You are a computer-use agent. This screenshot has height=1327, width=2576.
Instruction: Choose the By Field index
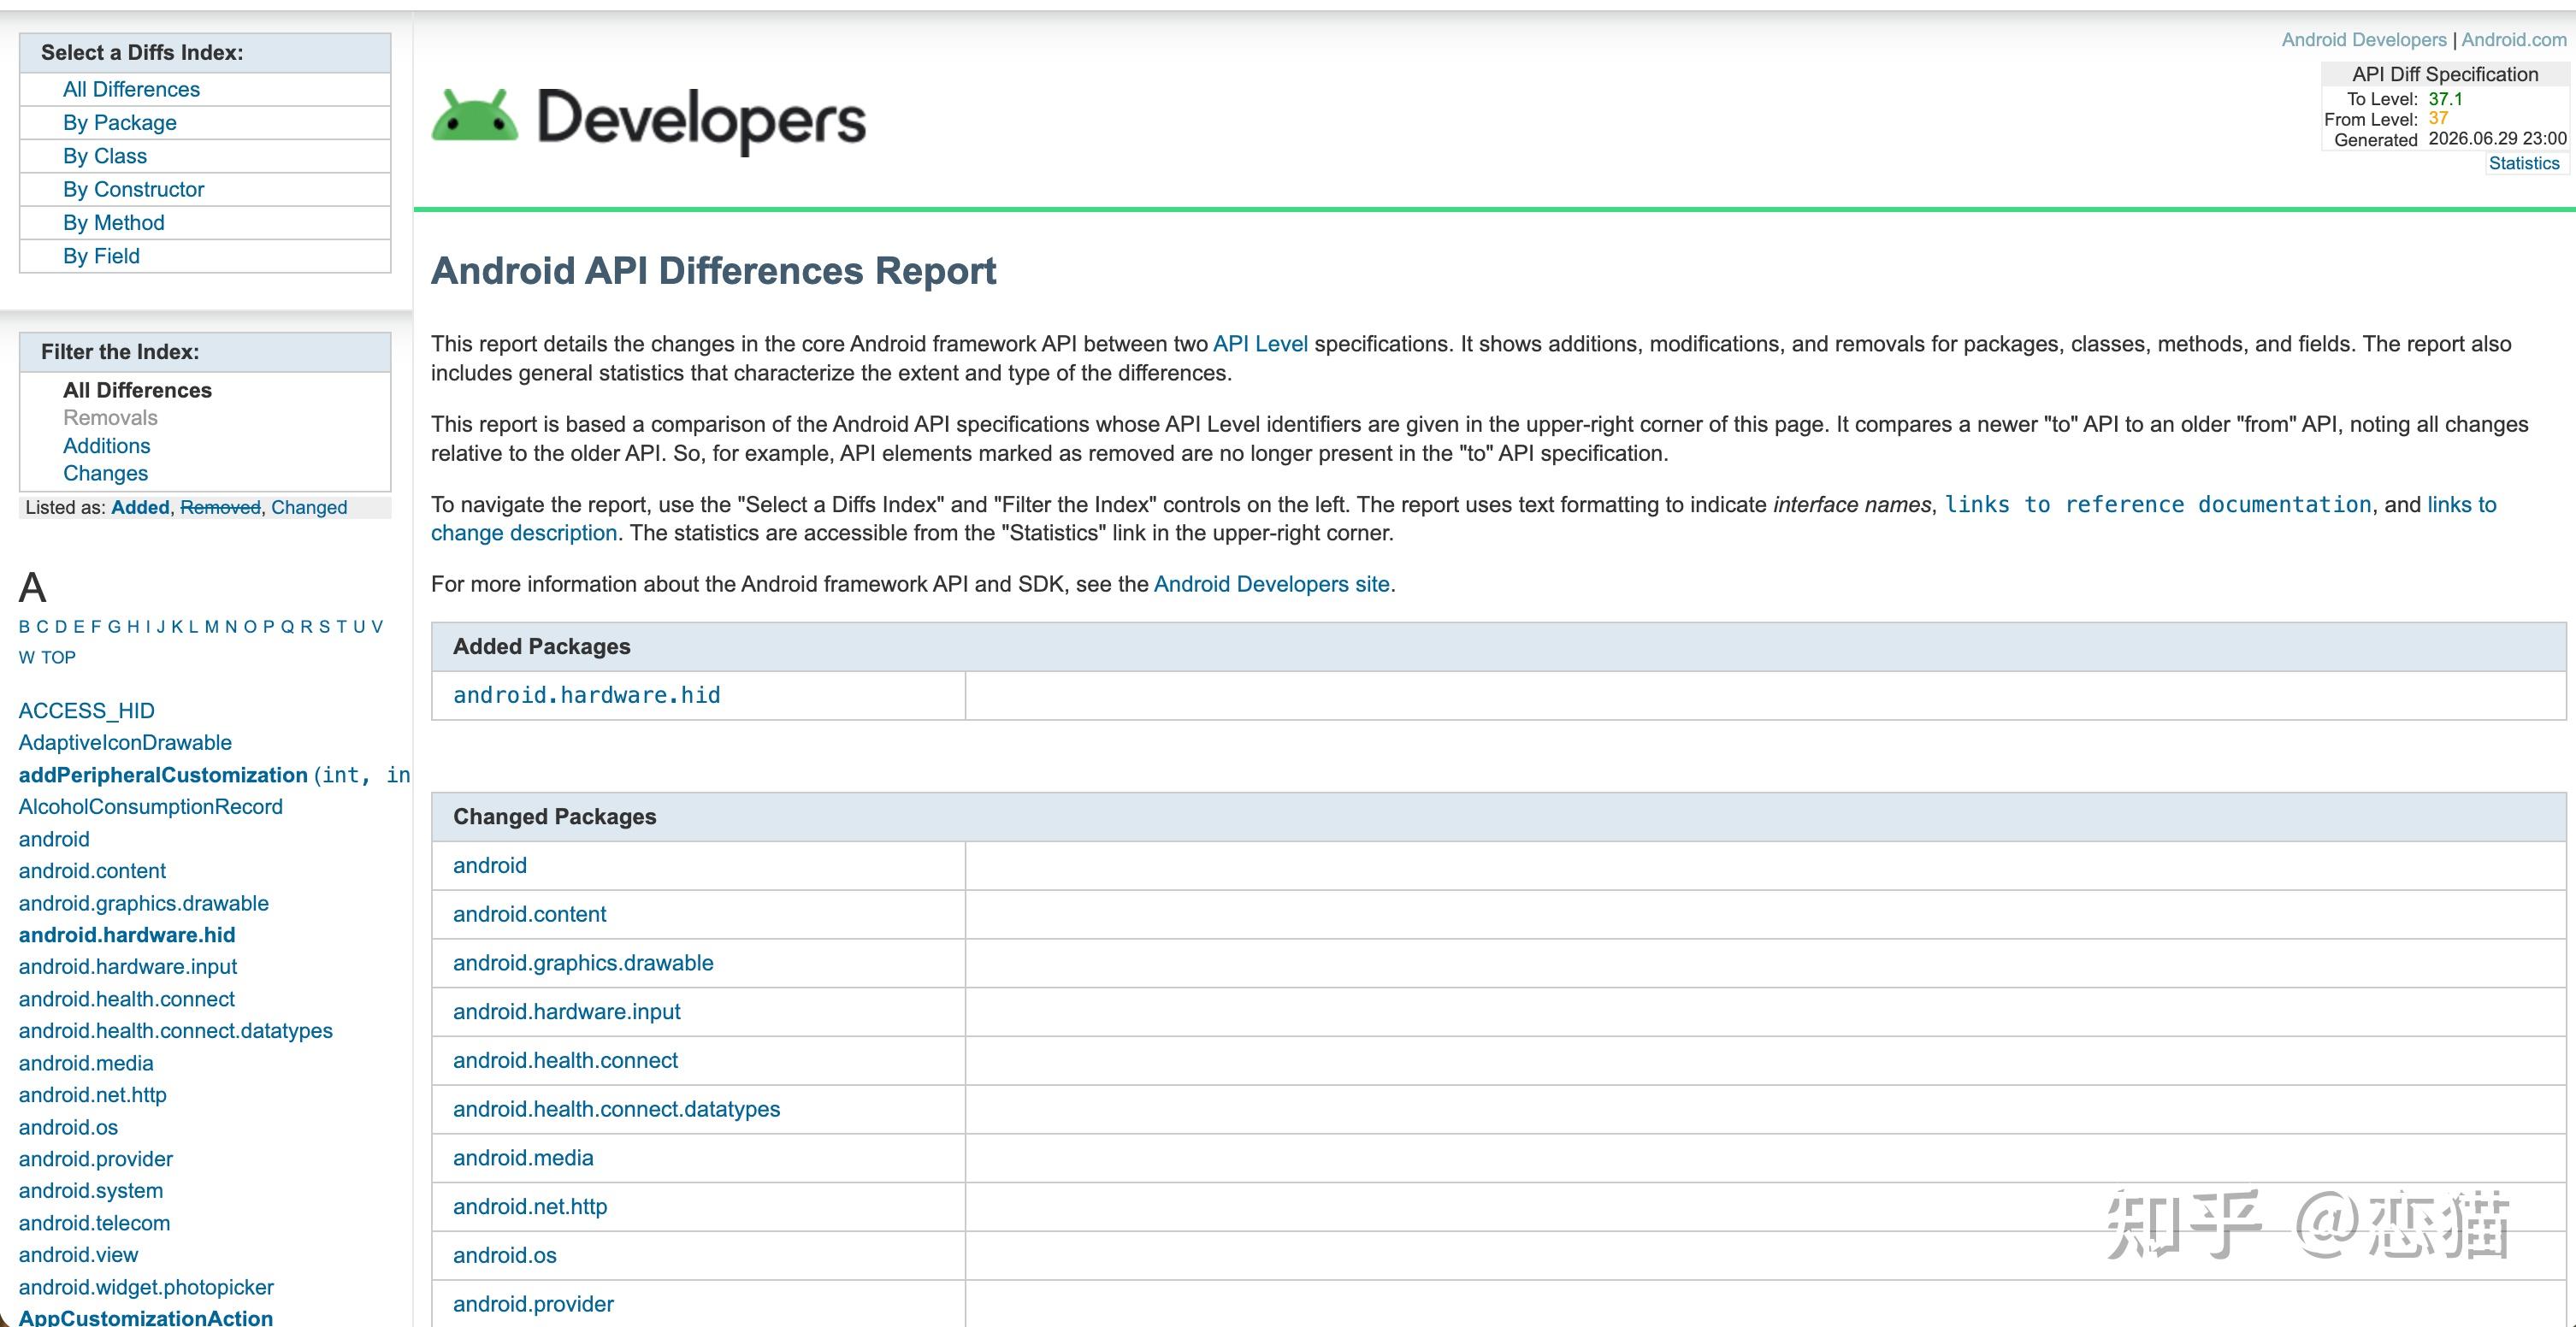[101, 256]
